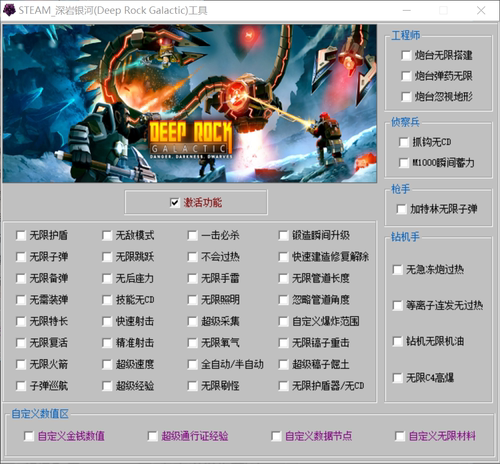Enable 无限护盾 checkbox
The height and width of the screenshot is (464, 500).
(21, 236)
